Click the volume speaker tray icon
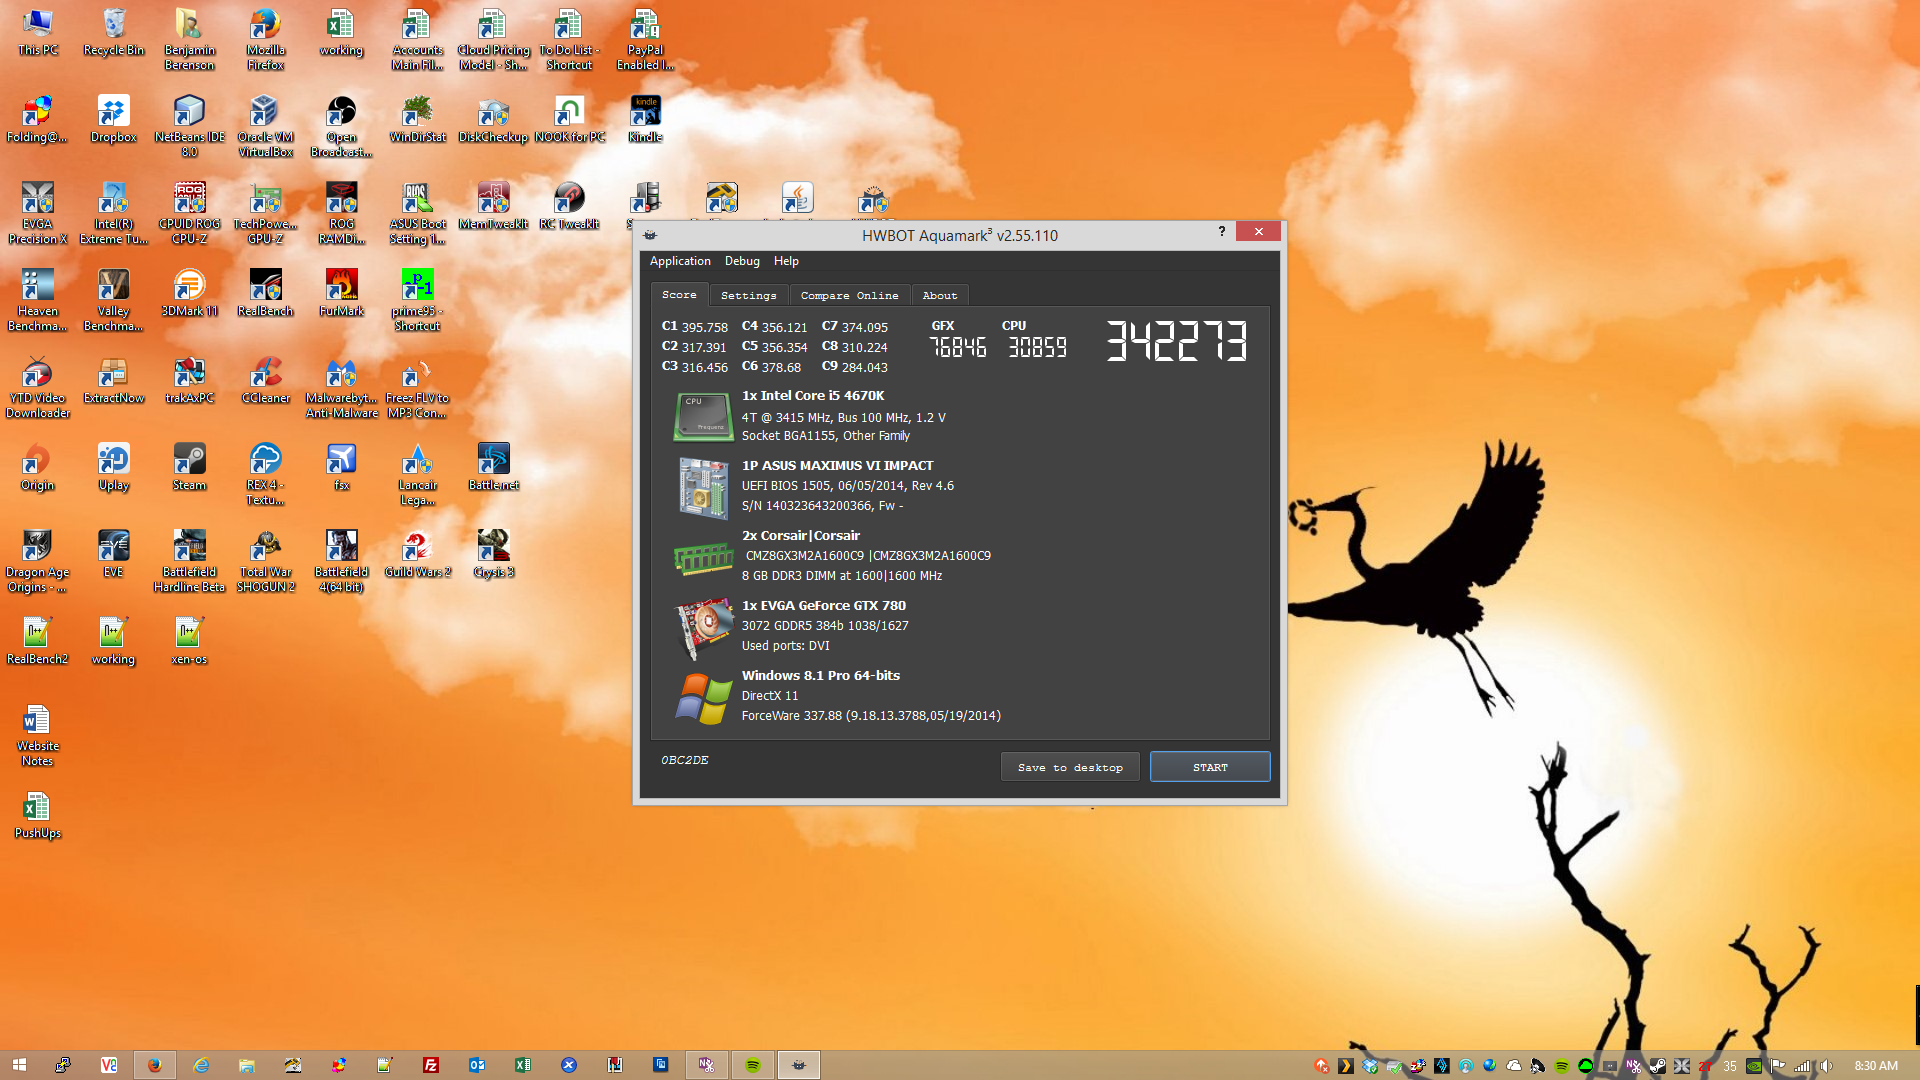The height and width of the screenshot is (1080, 1920). coord(1826,1066)
